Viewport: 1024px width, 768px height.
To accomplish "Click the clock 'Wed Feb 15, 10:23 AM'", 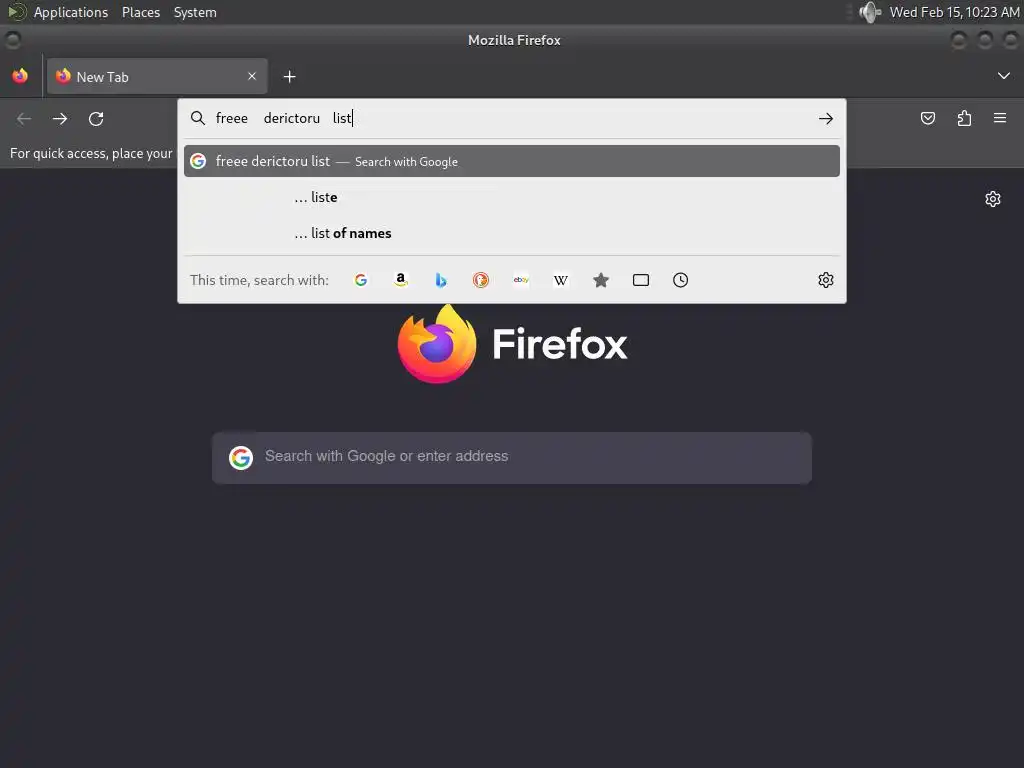I will tap(954, 12).
